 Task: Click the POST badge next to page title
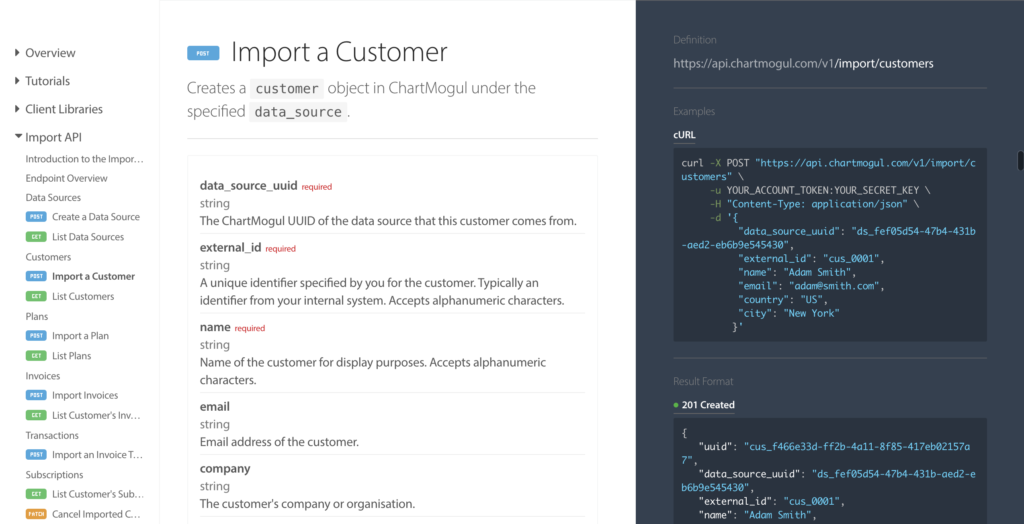(203, 54)
